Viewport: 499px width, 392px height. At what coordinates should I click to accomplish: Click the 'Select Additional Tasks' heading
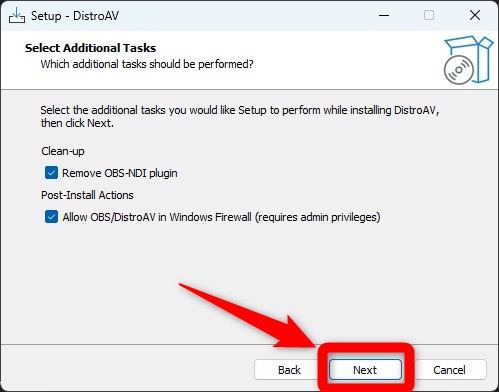click(x=90, y=48)
